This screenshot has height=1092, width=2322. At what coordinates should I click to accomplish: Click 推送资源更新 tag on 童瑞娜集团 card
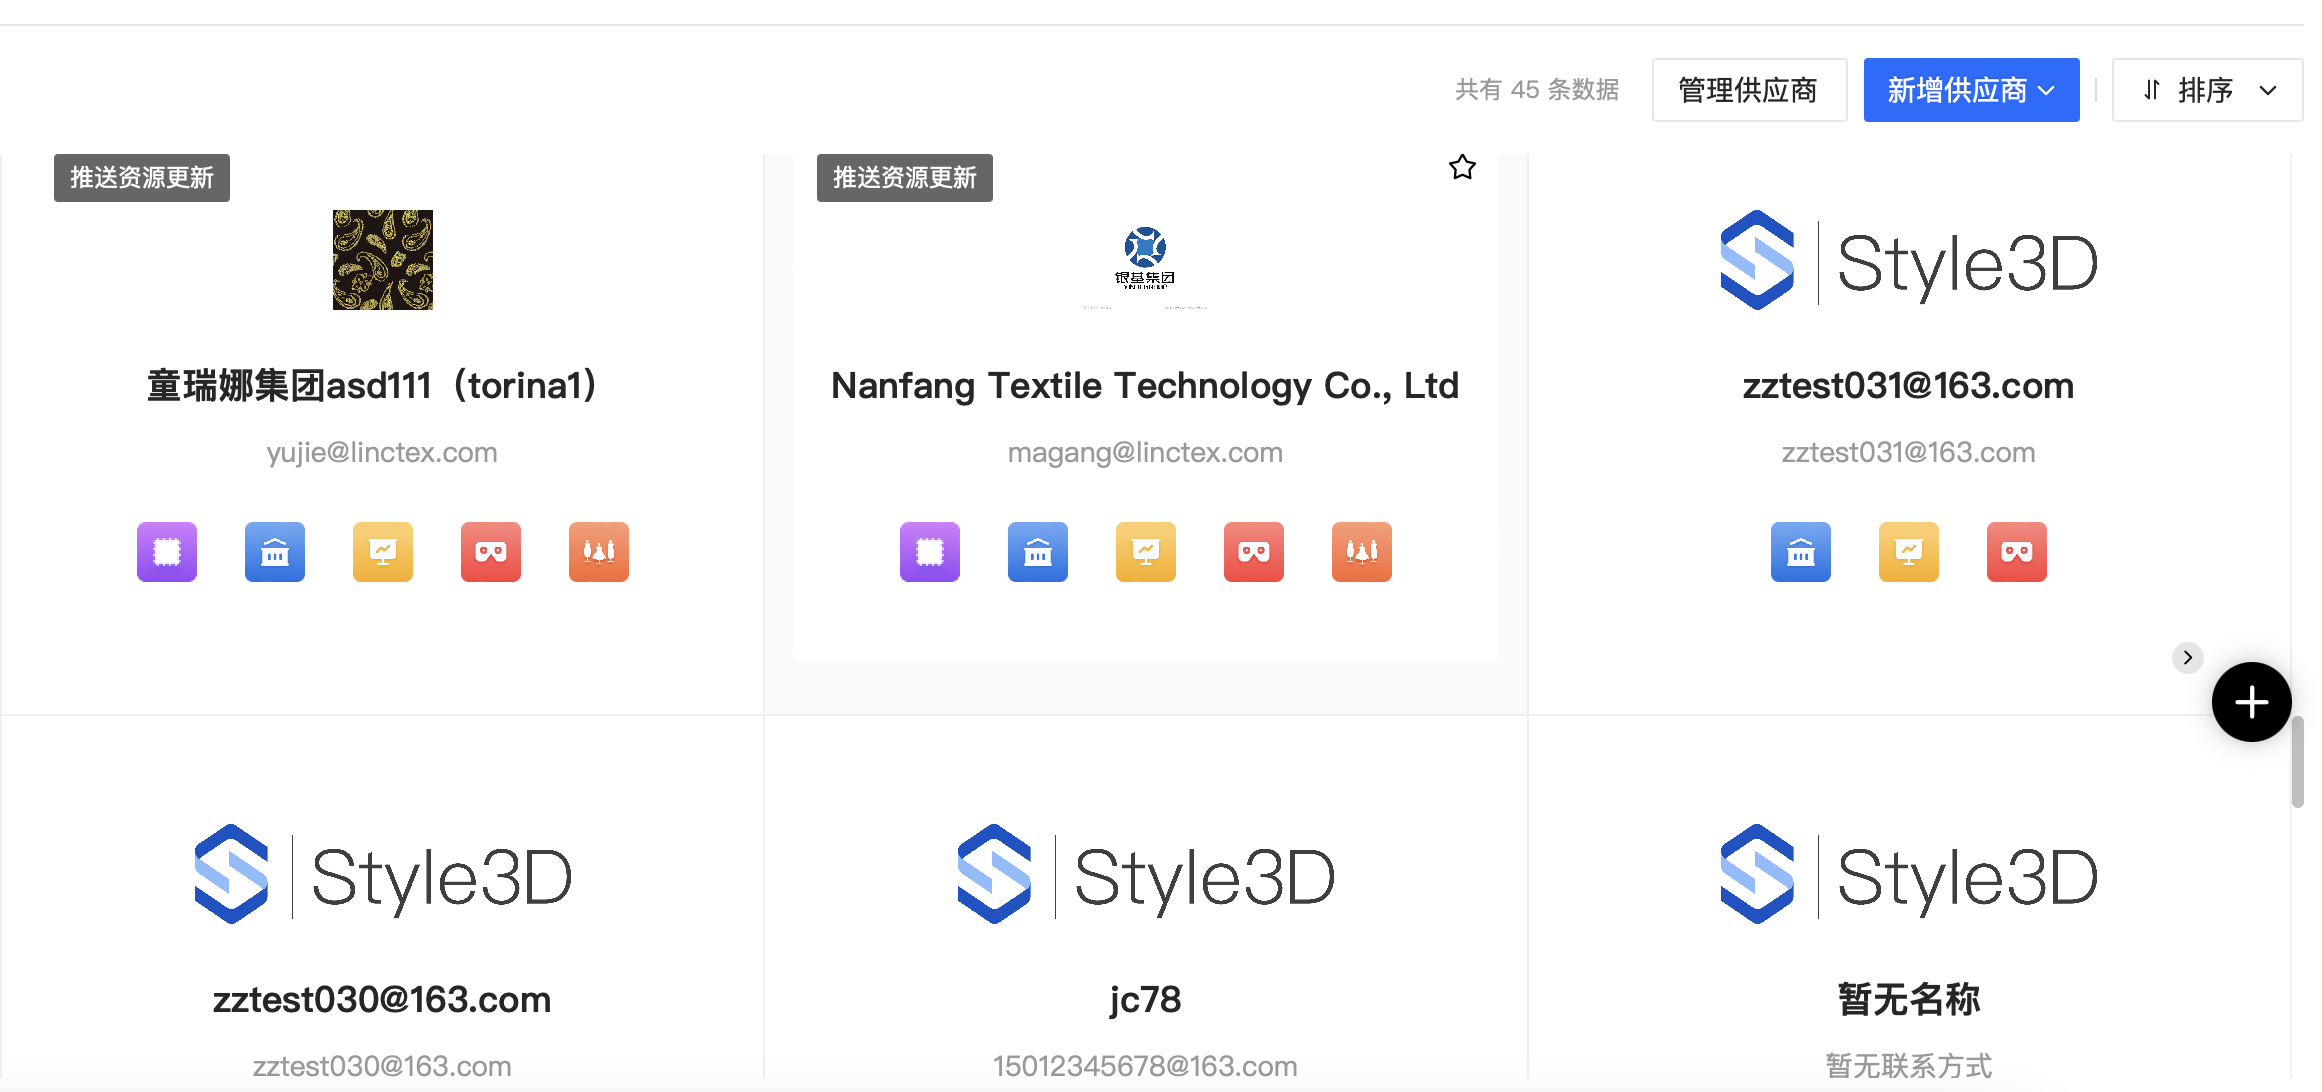coord(142,178)
